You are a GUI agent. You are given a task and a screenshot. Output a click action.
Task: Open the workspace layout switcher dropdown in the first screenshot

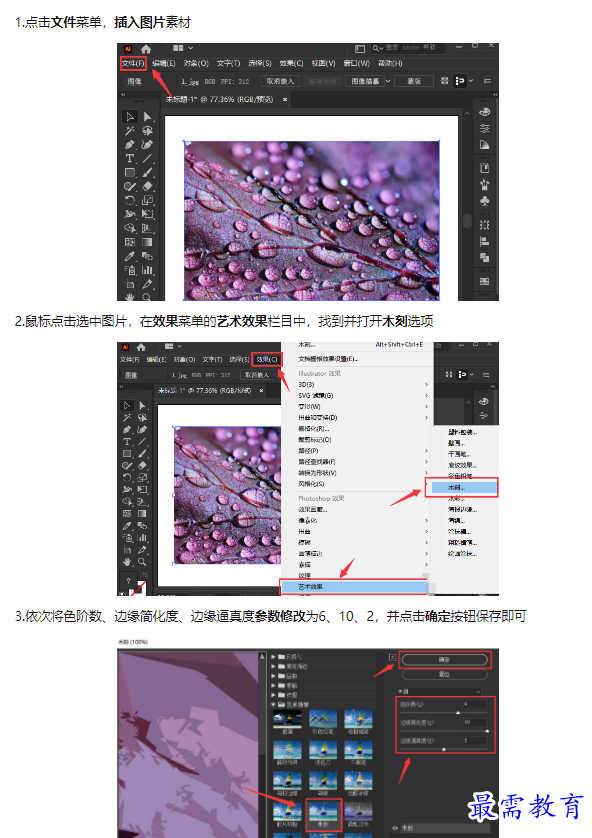tap(183, 48)
